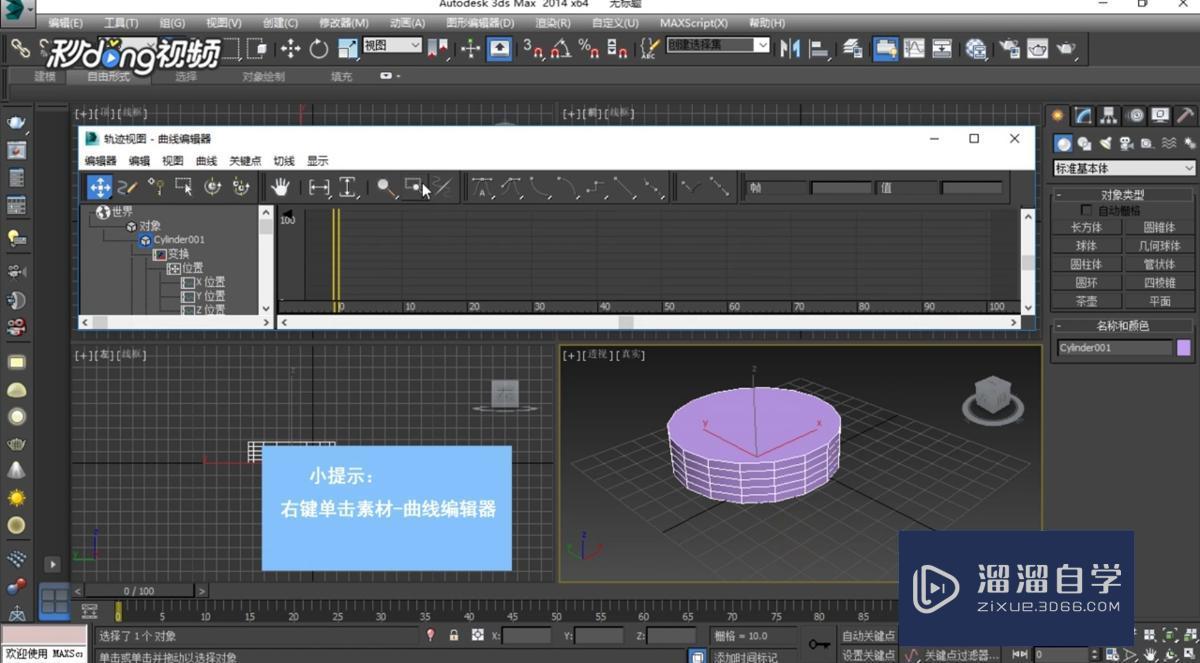Switch to the Lights category in Create panel

(x=1104, y=143)
